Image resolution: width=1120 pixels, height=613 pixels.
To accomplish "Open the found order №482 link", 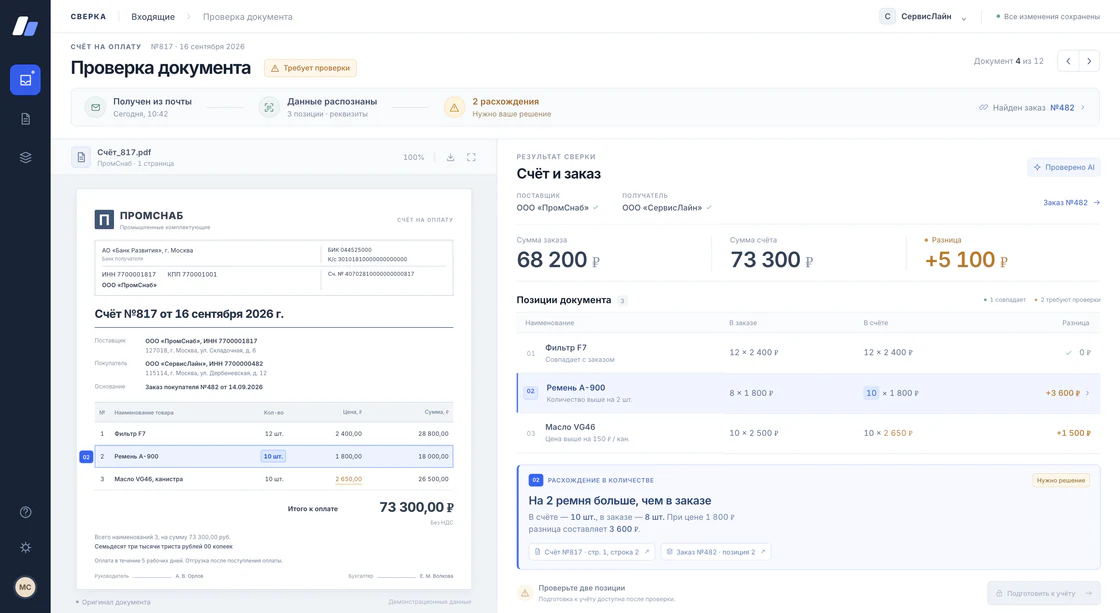I will coord(1032,107).
